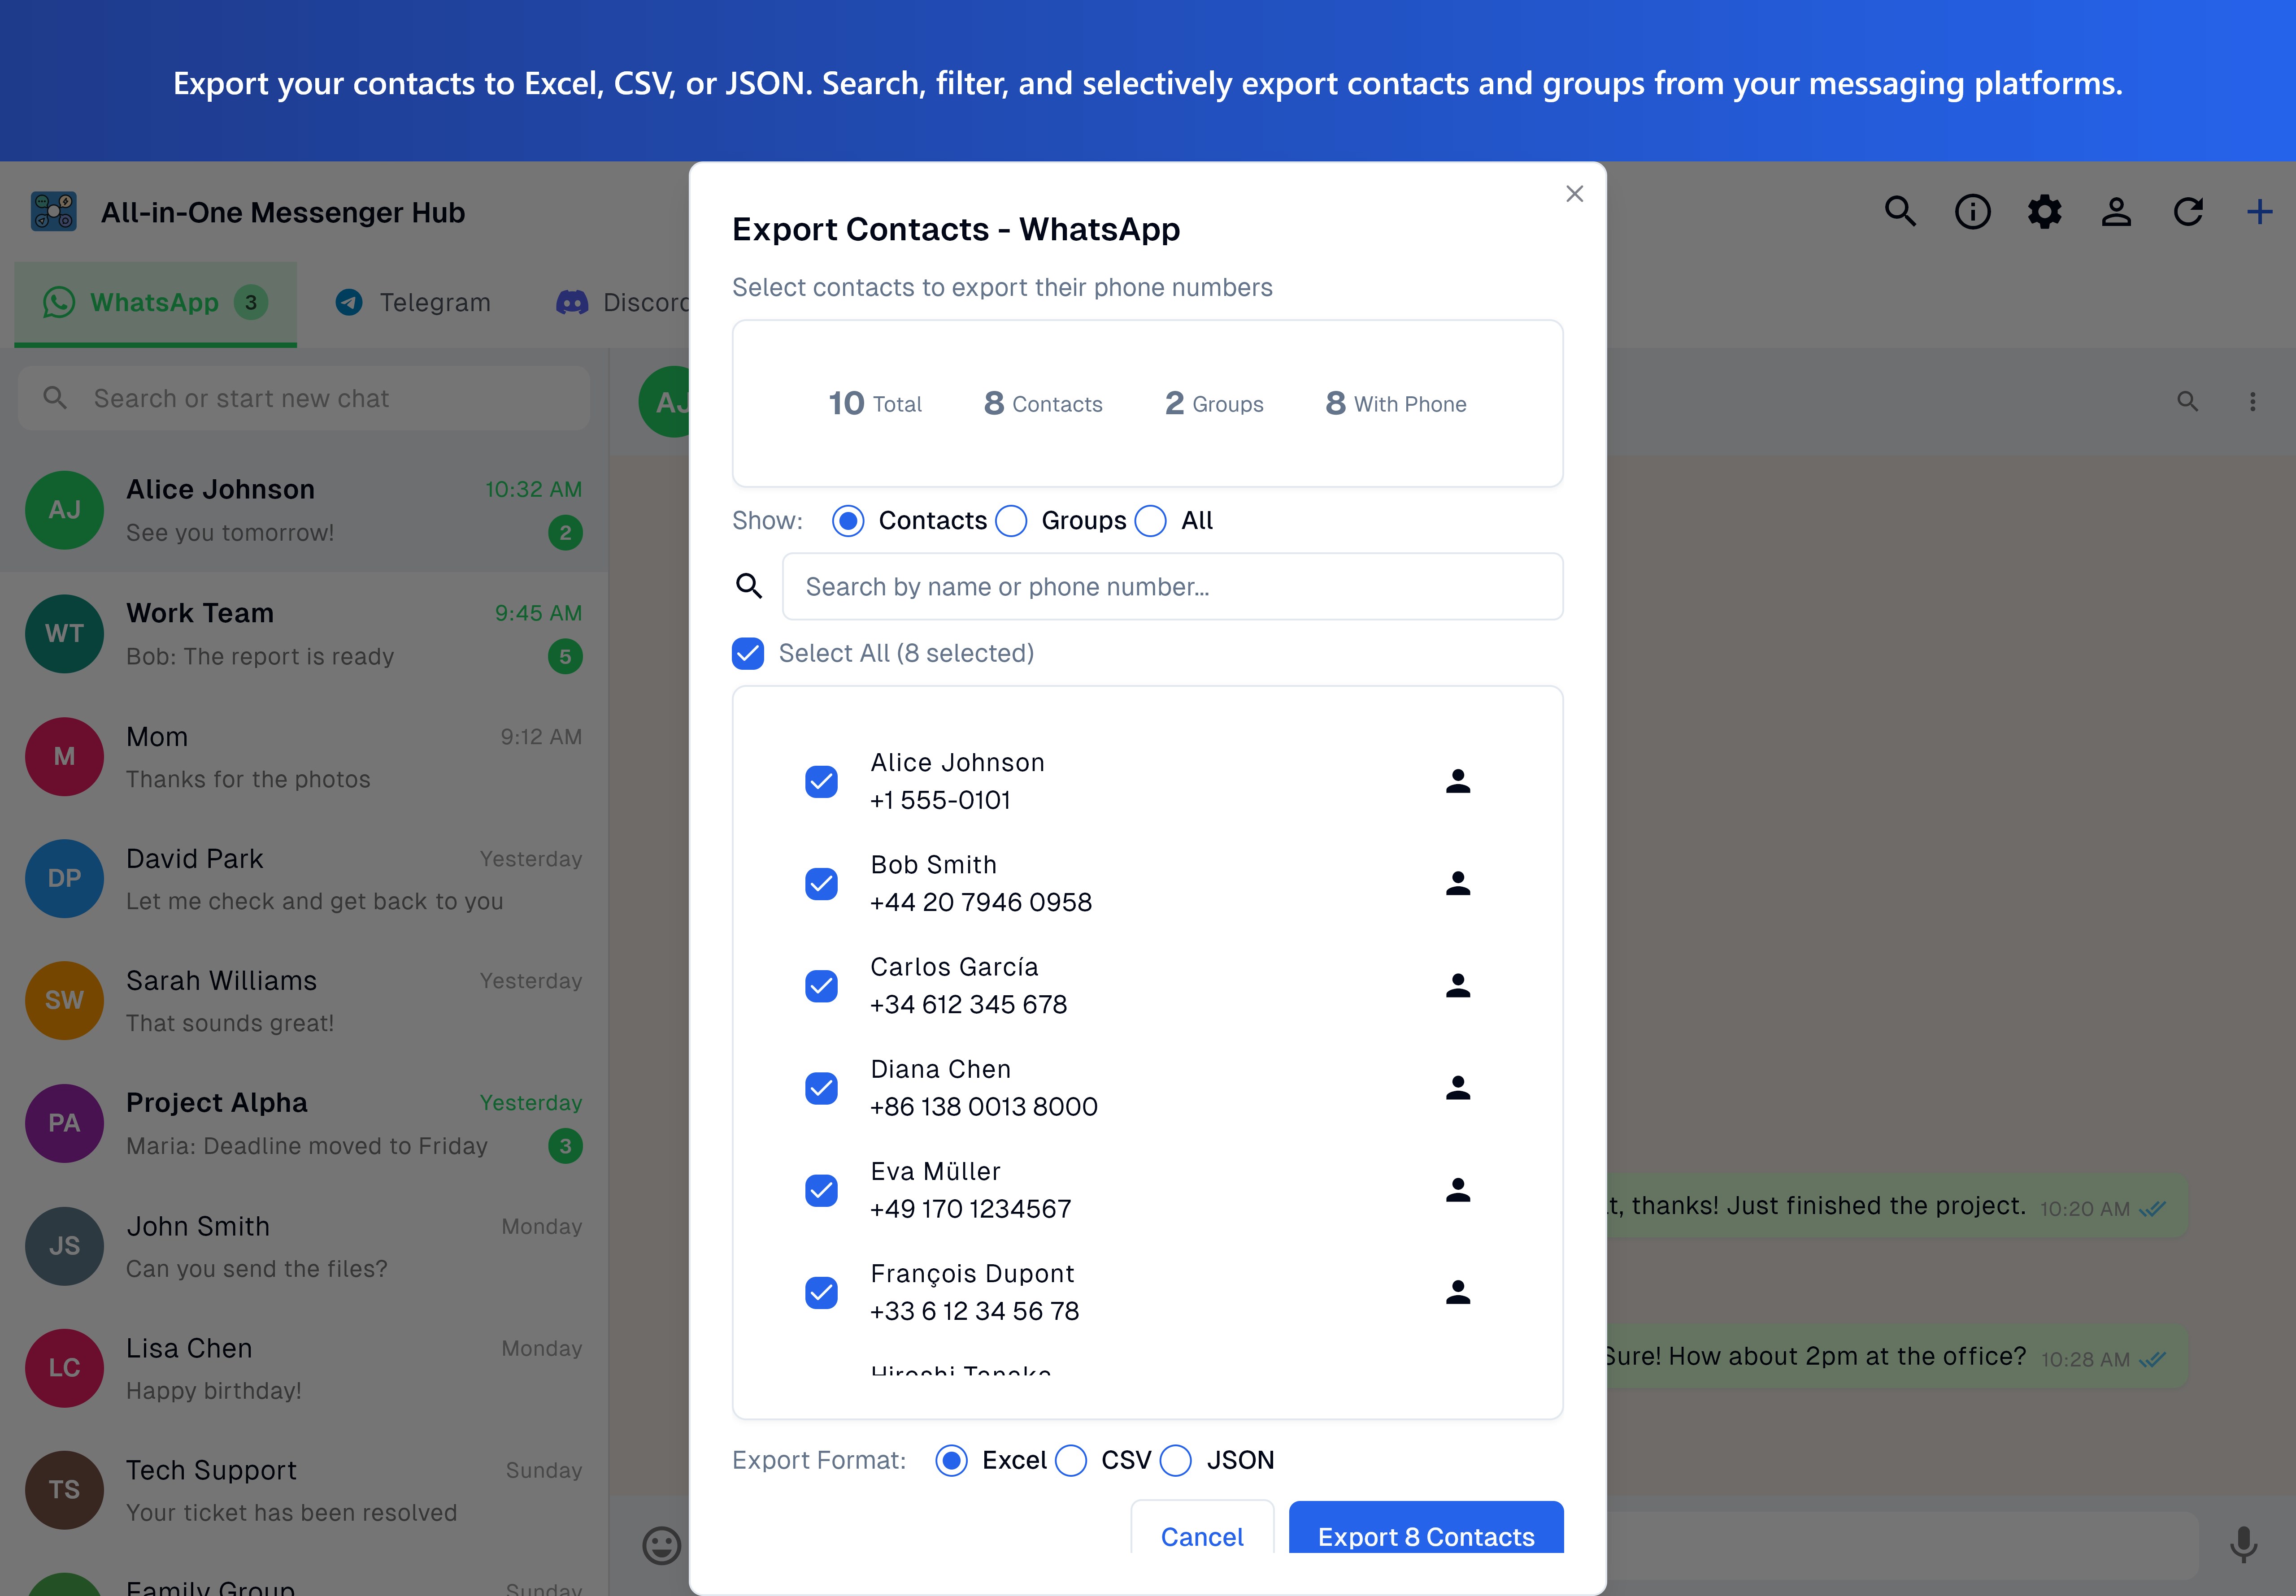
Task: Click person icon in Alice Johnson row
Action: 1458,781
